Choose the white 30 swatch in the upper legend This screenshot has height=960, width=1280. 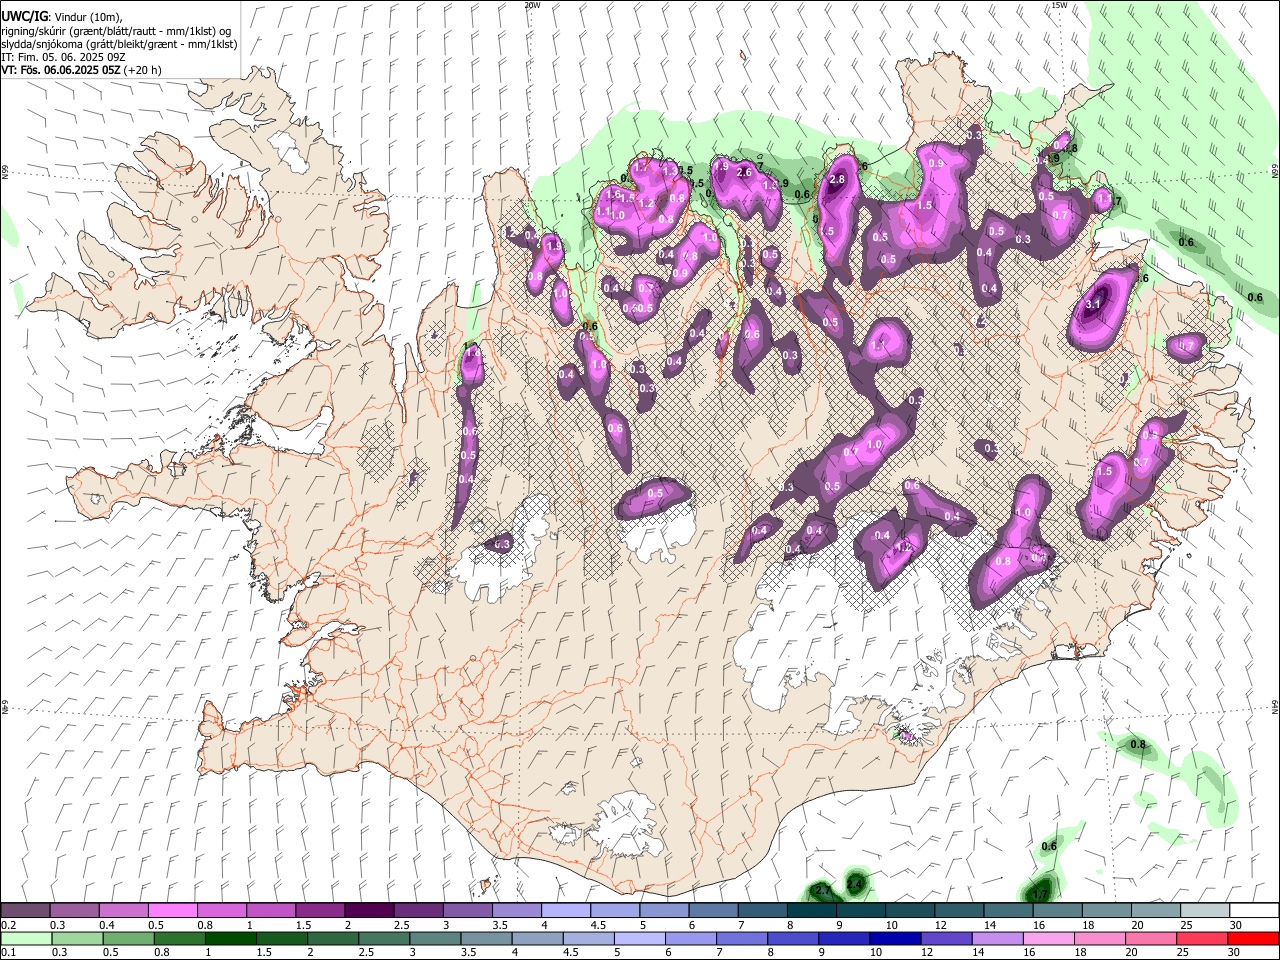[x=1254, y=911]
